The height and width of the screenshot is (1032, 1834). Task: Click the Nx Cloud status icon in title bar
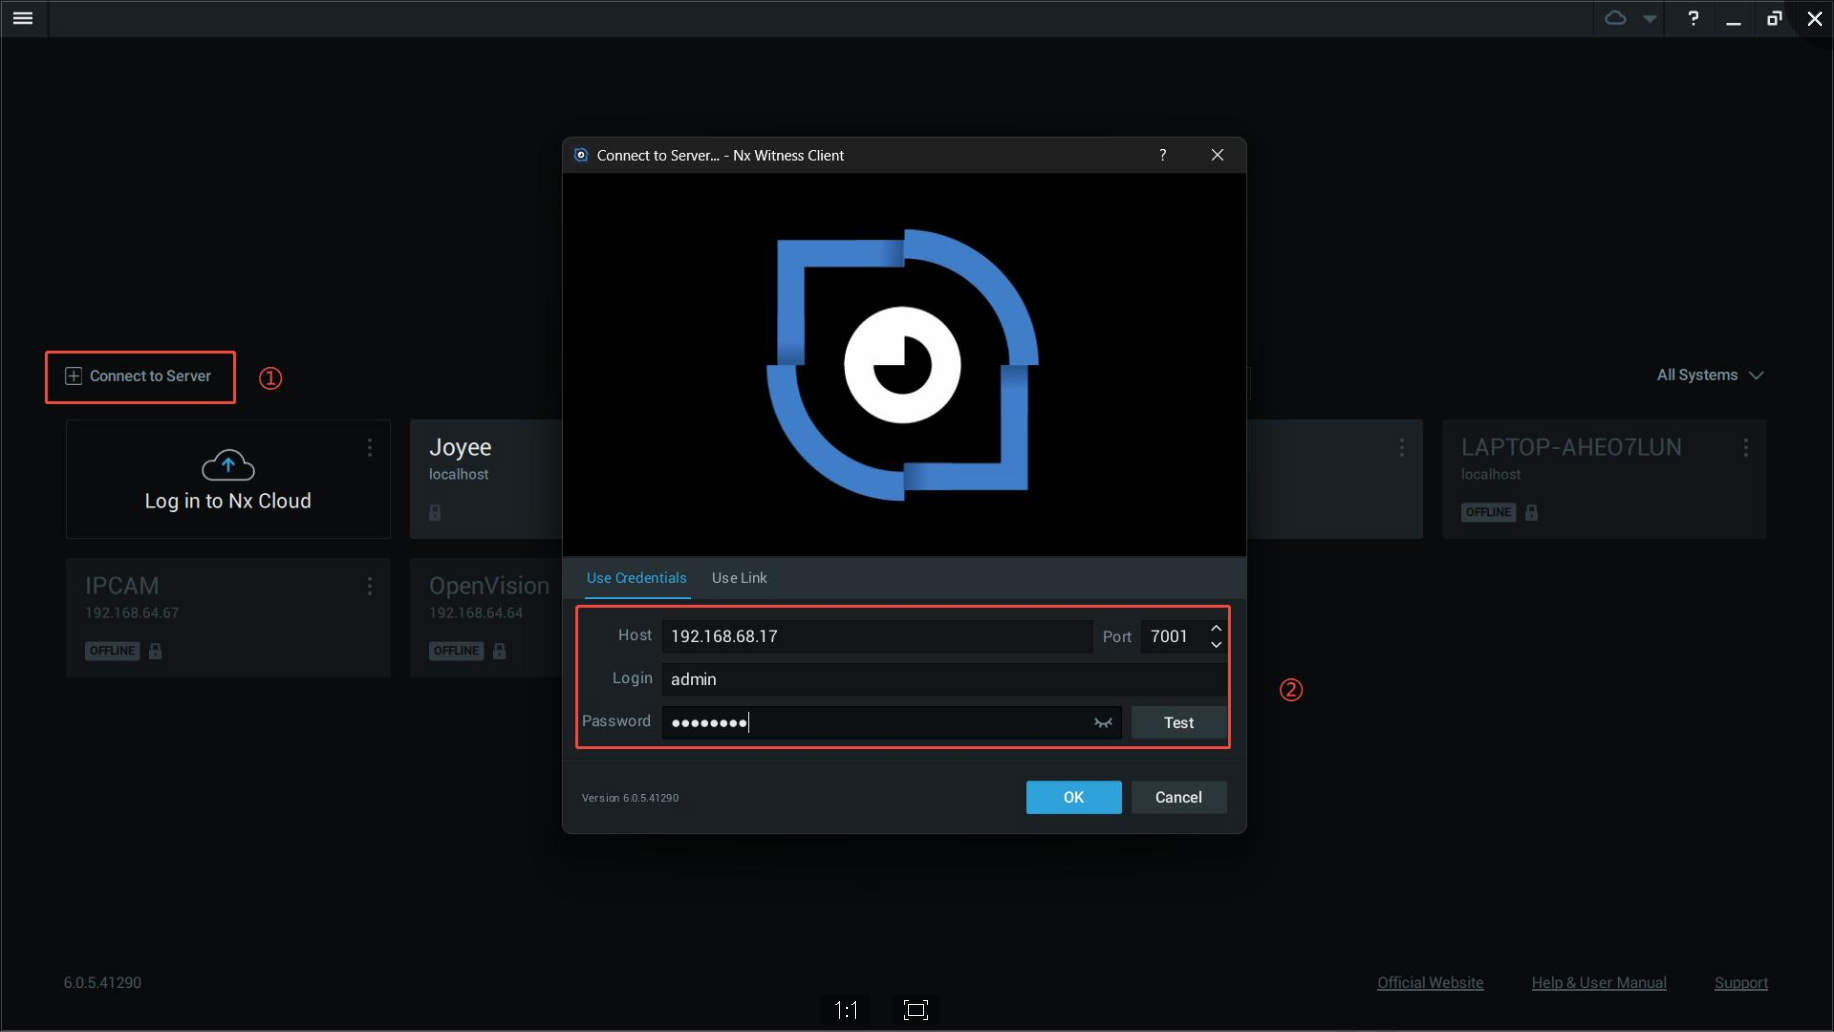point(1615,18)
